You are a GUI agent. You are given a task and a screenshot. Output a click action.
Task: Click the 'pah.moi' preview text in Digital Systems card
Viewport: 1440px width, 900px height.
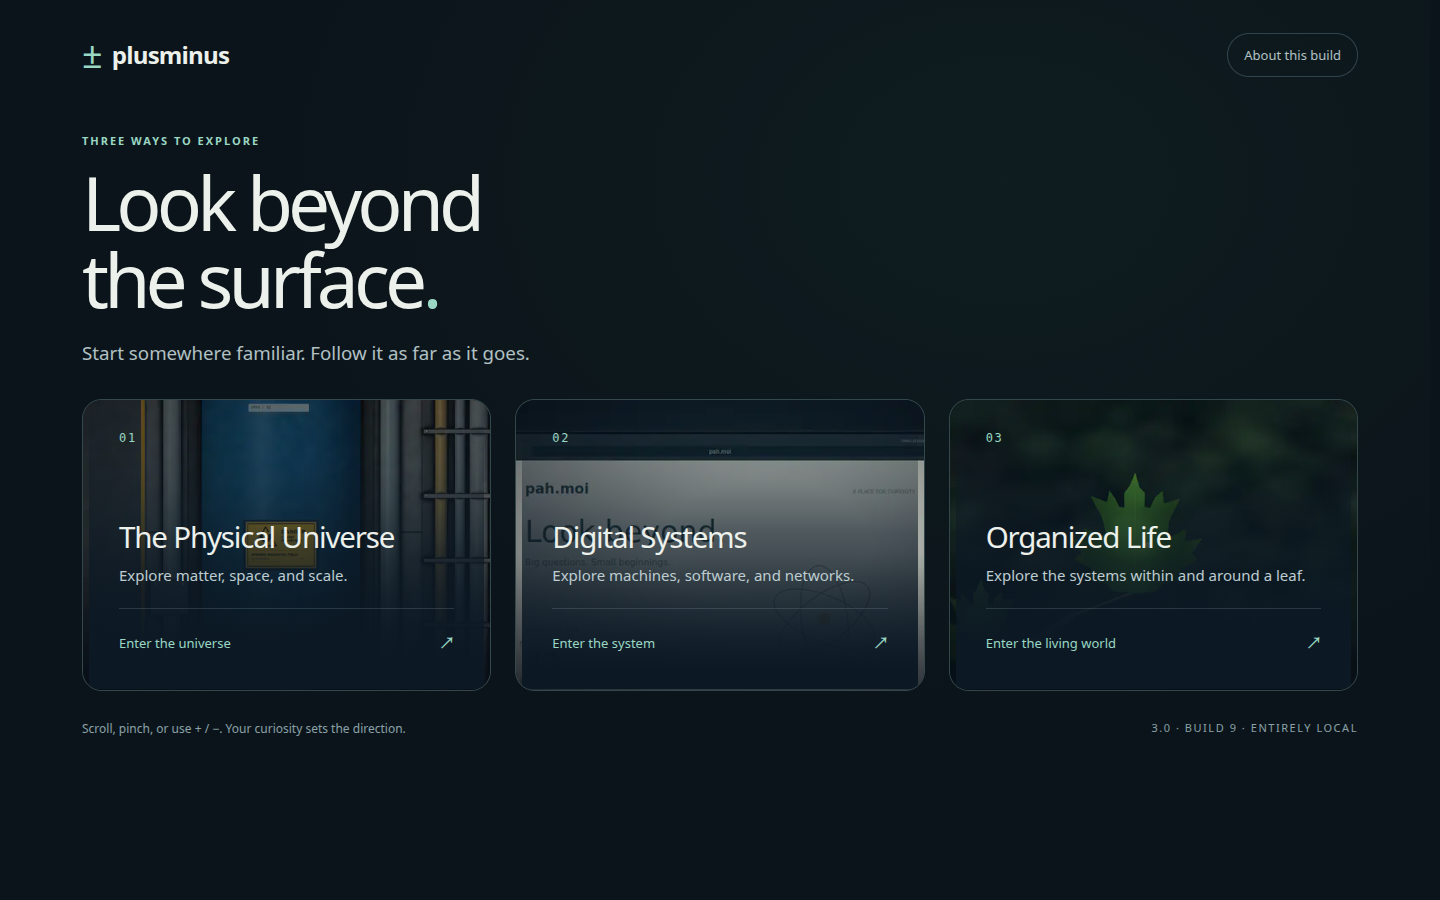pyautogui.click(x=557, y=488)
